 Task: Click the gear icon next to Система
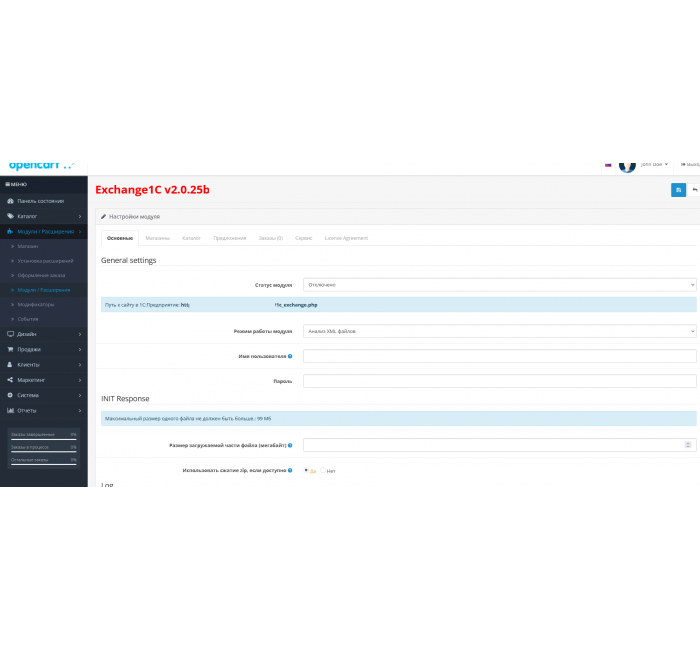pos(10,395)
